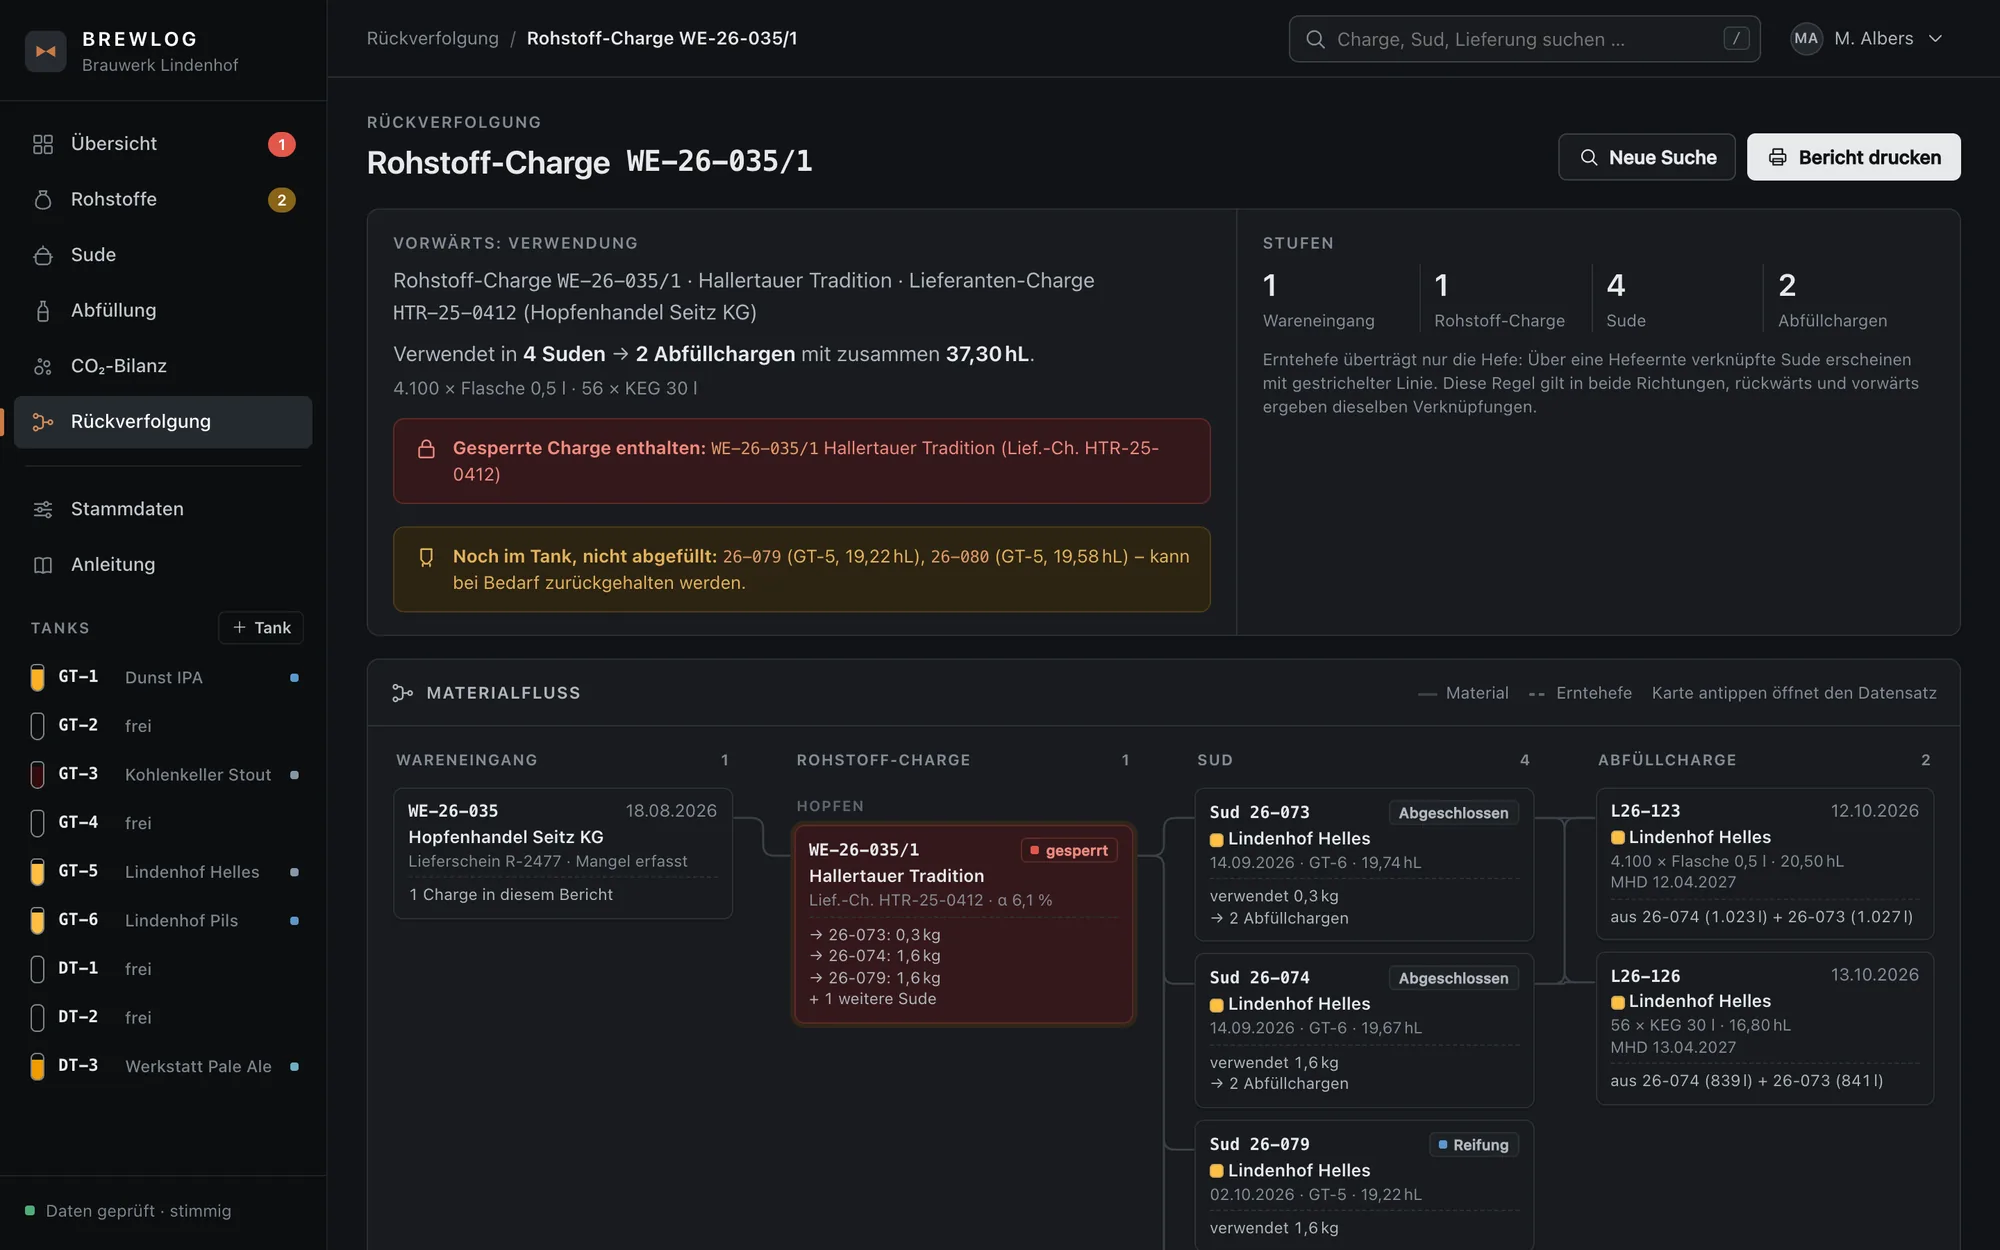Select the Sude menu label

[93, 255]
